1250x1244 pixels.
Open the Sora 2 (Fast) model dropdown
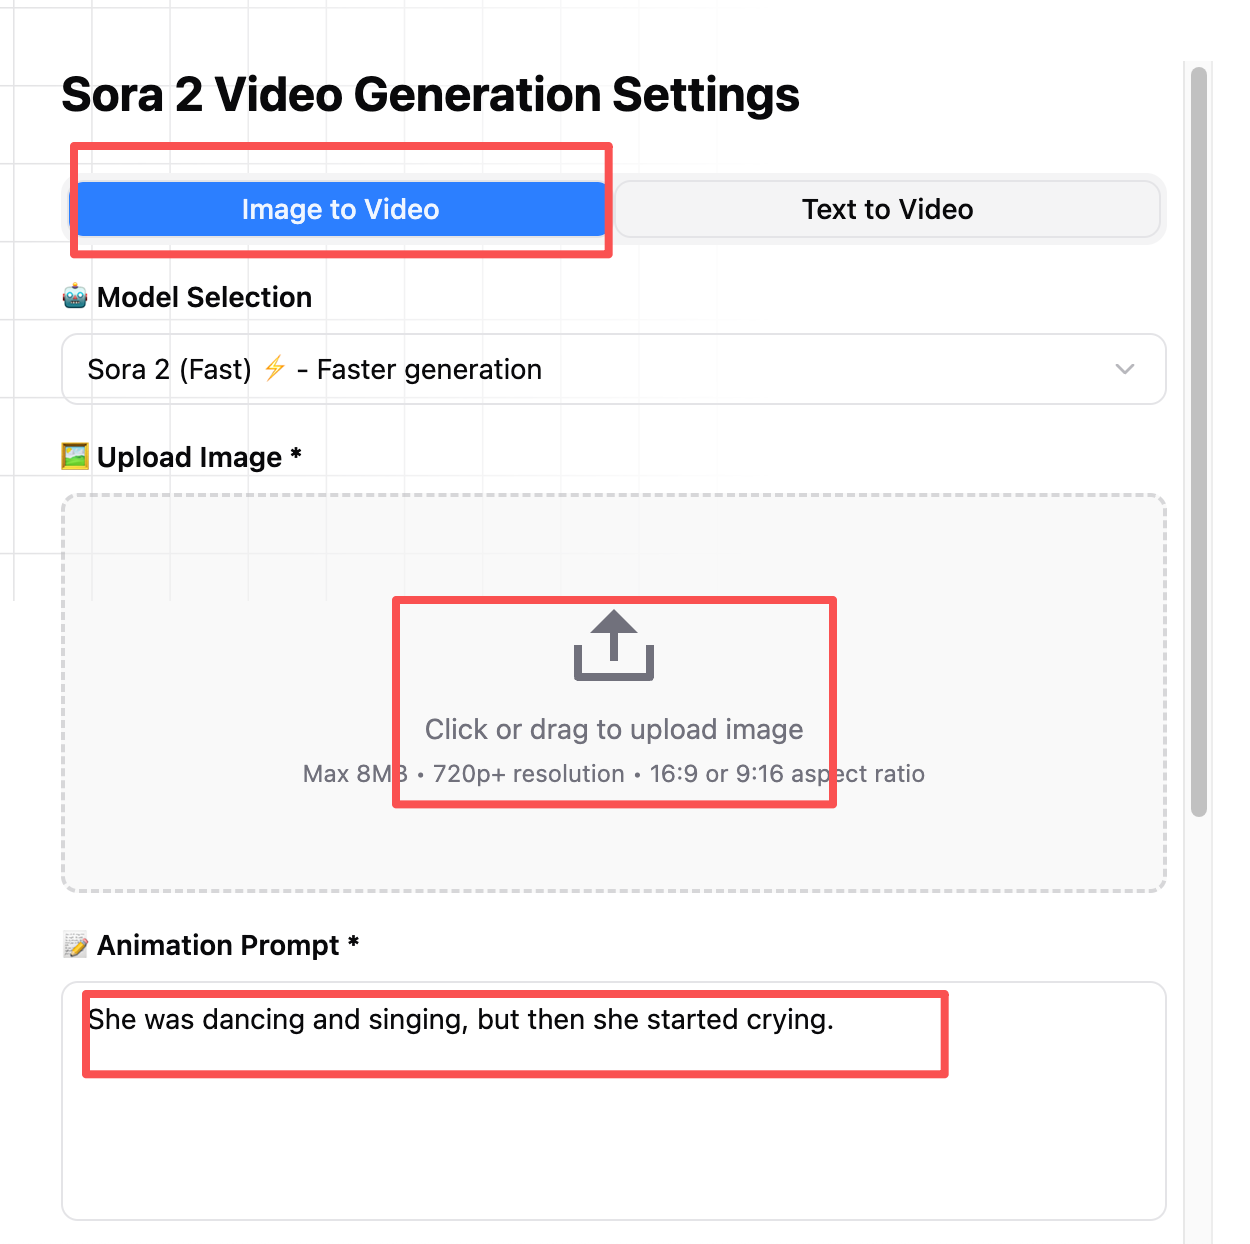tap(600, 369)
